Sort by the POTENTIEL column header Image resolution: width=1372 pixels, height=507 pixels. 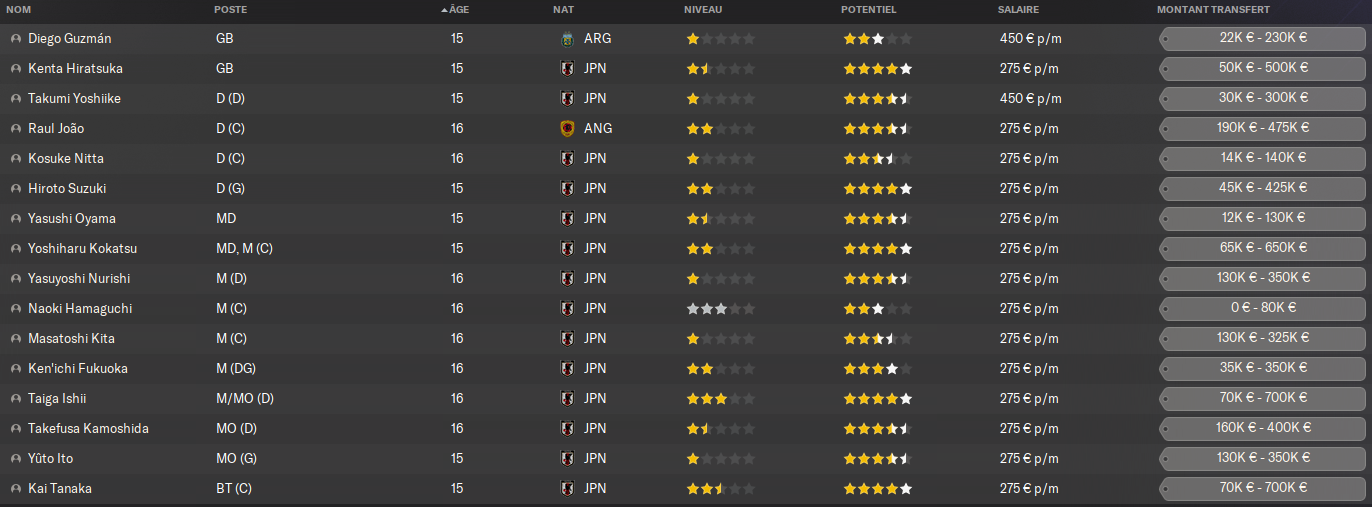point(868,9)
